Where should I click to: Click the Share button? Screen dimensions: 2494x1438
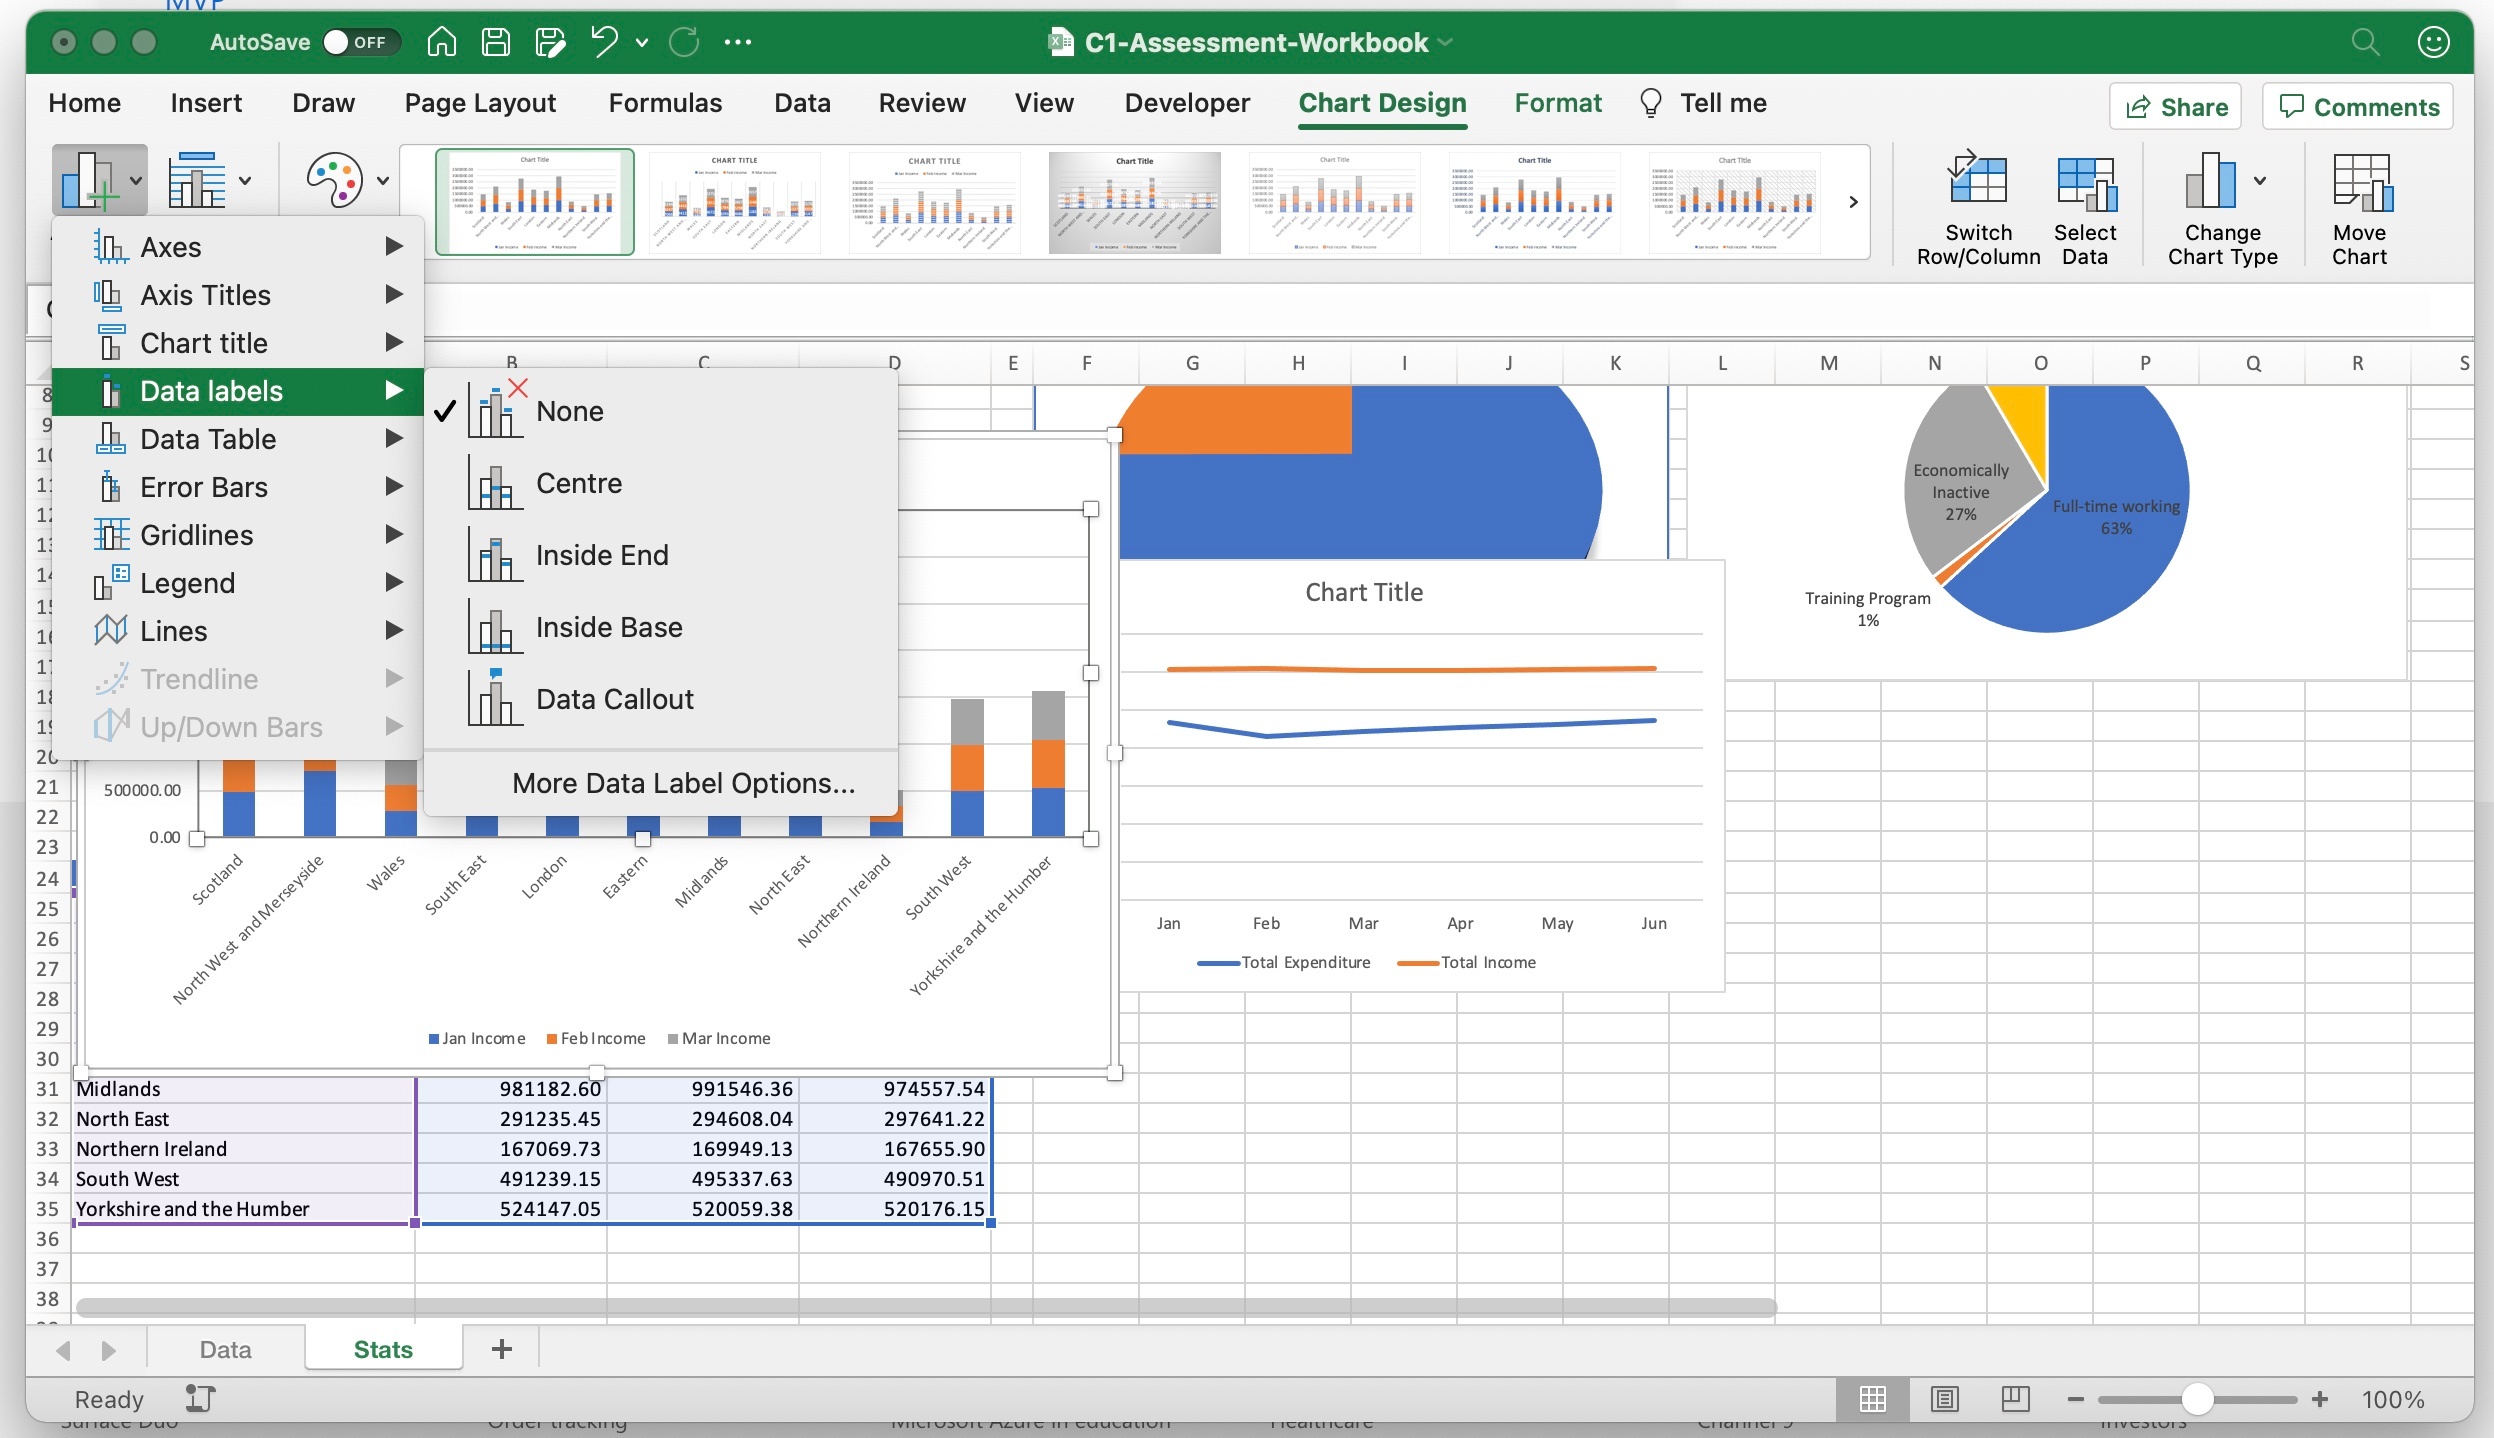click(2176, 107)
